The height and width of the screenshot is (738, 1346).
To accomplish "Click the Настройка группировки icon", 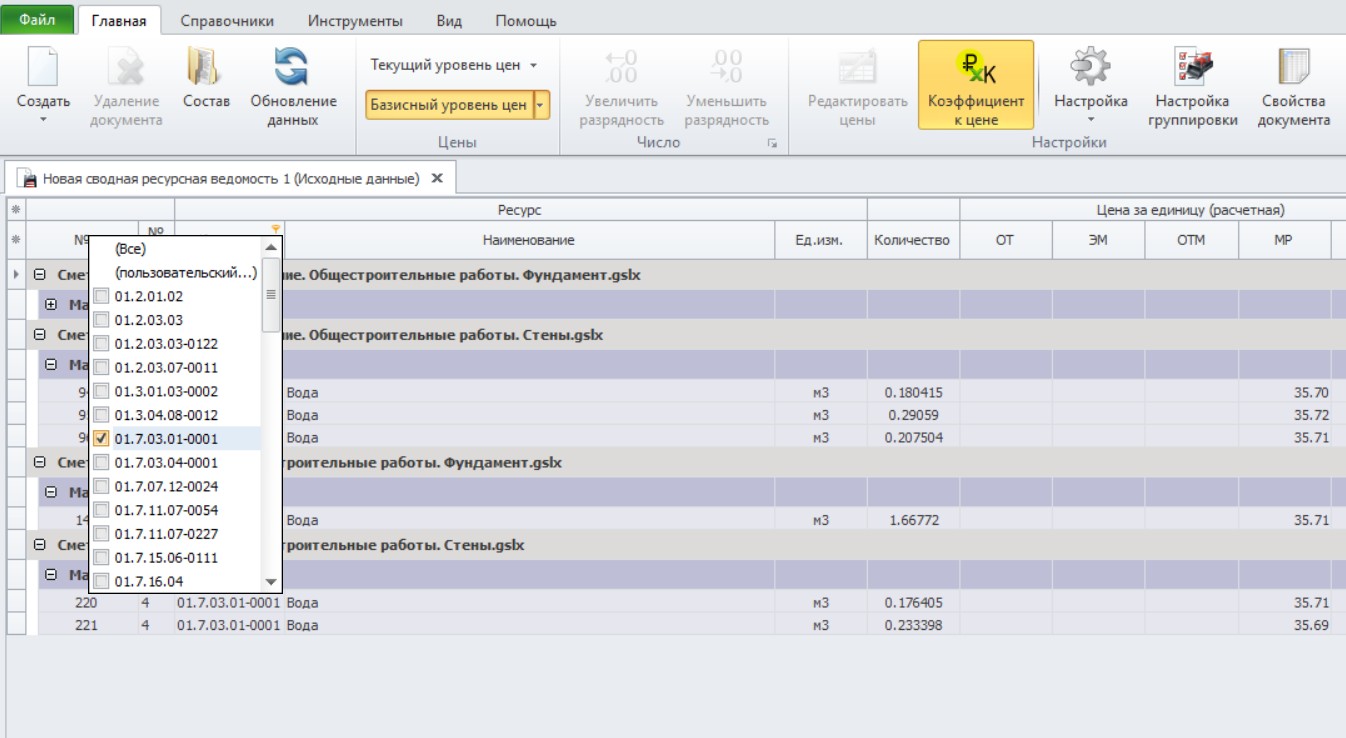I will coord(1192,68).
